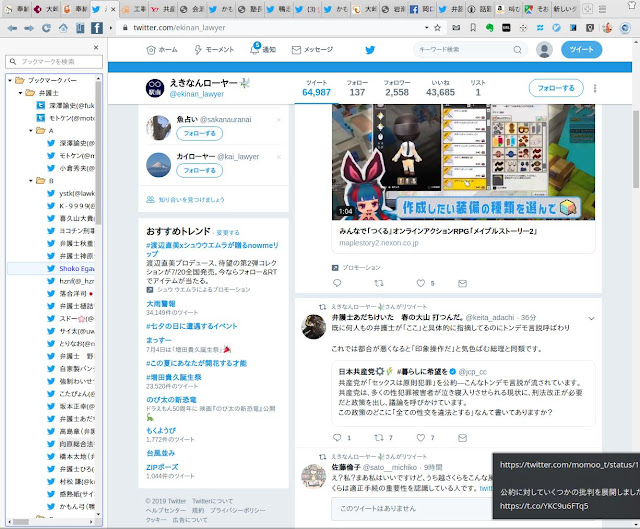Open メッセージ messages
This screenshot has width=640, height=529.
(x=312, y=50)
